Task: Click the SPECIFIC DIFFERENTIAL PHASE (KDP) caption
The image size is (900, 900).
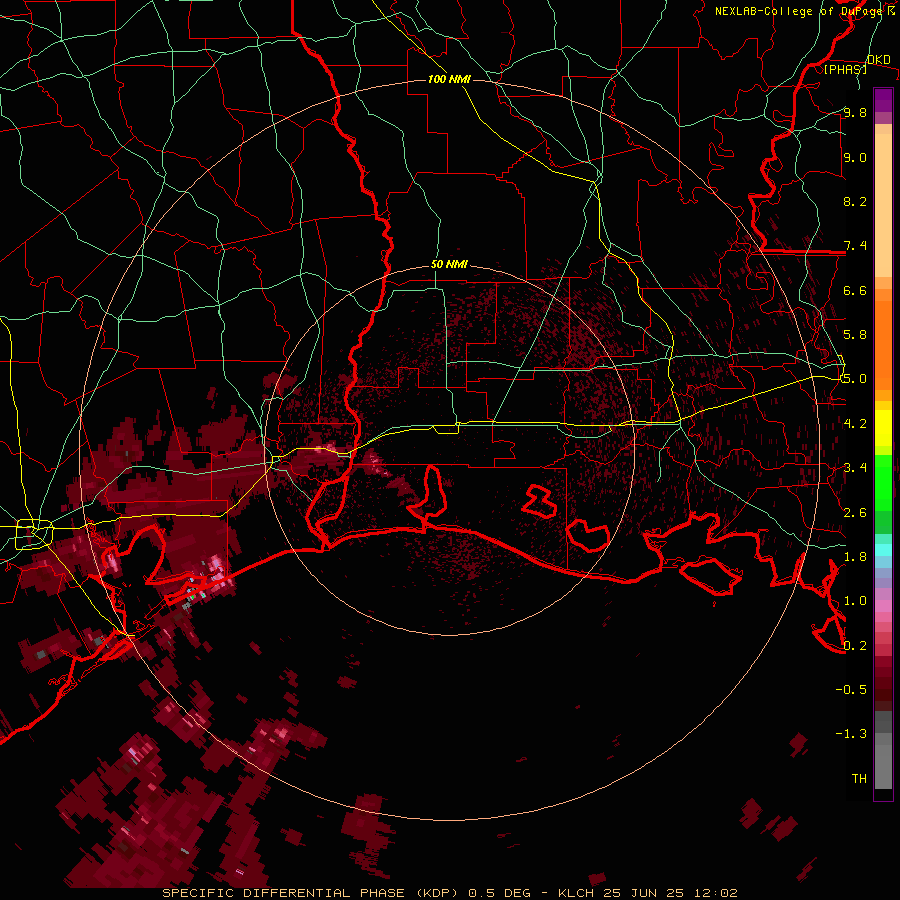Action: pos(311,893)
